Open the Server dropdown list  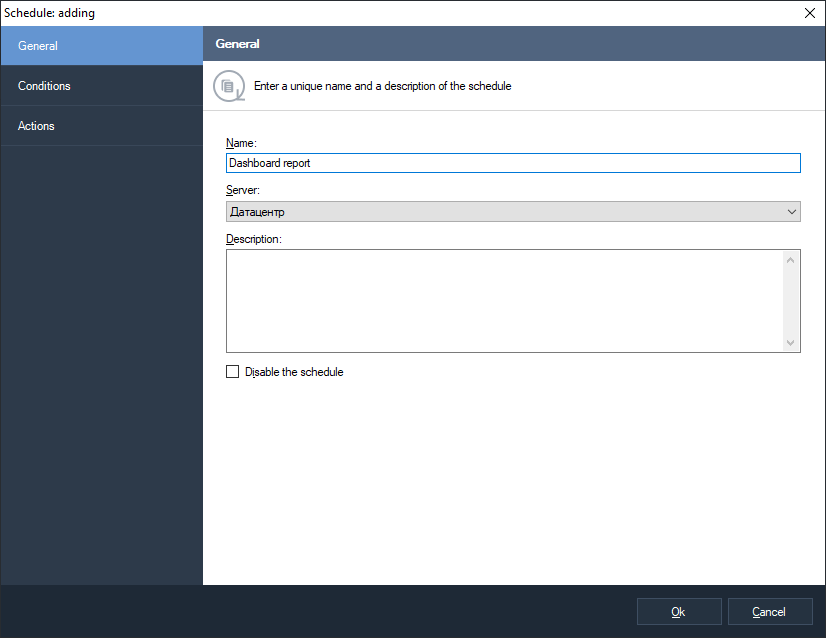click(512, 212)
